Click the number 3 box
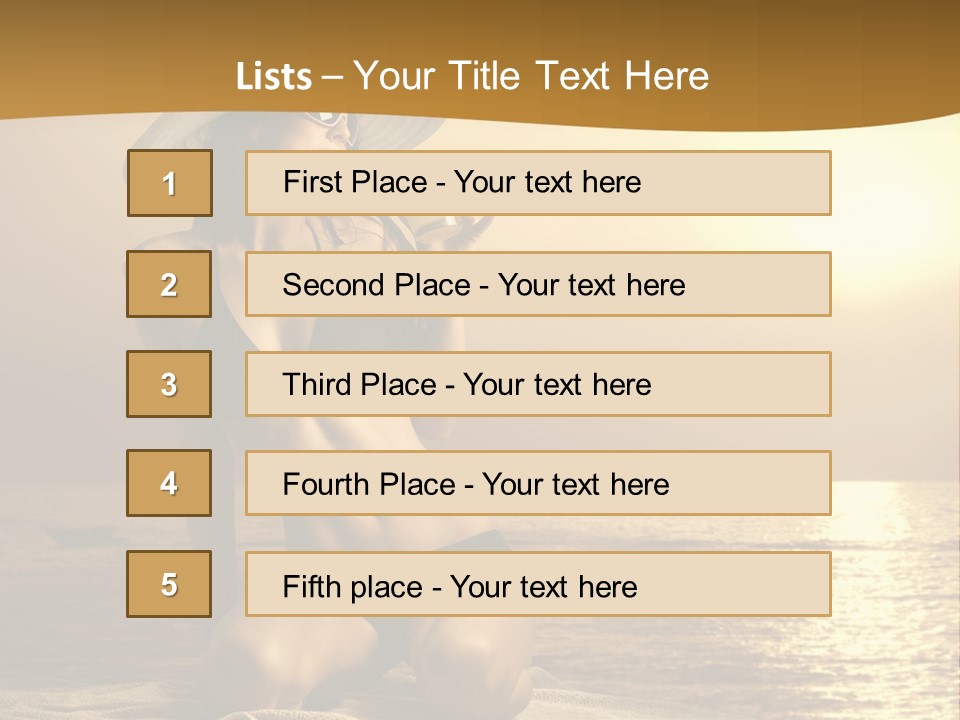Screen dimensions: 960x720 click(x=169, y=384)
